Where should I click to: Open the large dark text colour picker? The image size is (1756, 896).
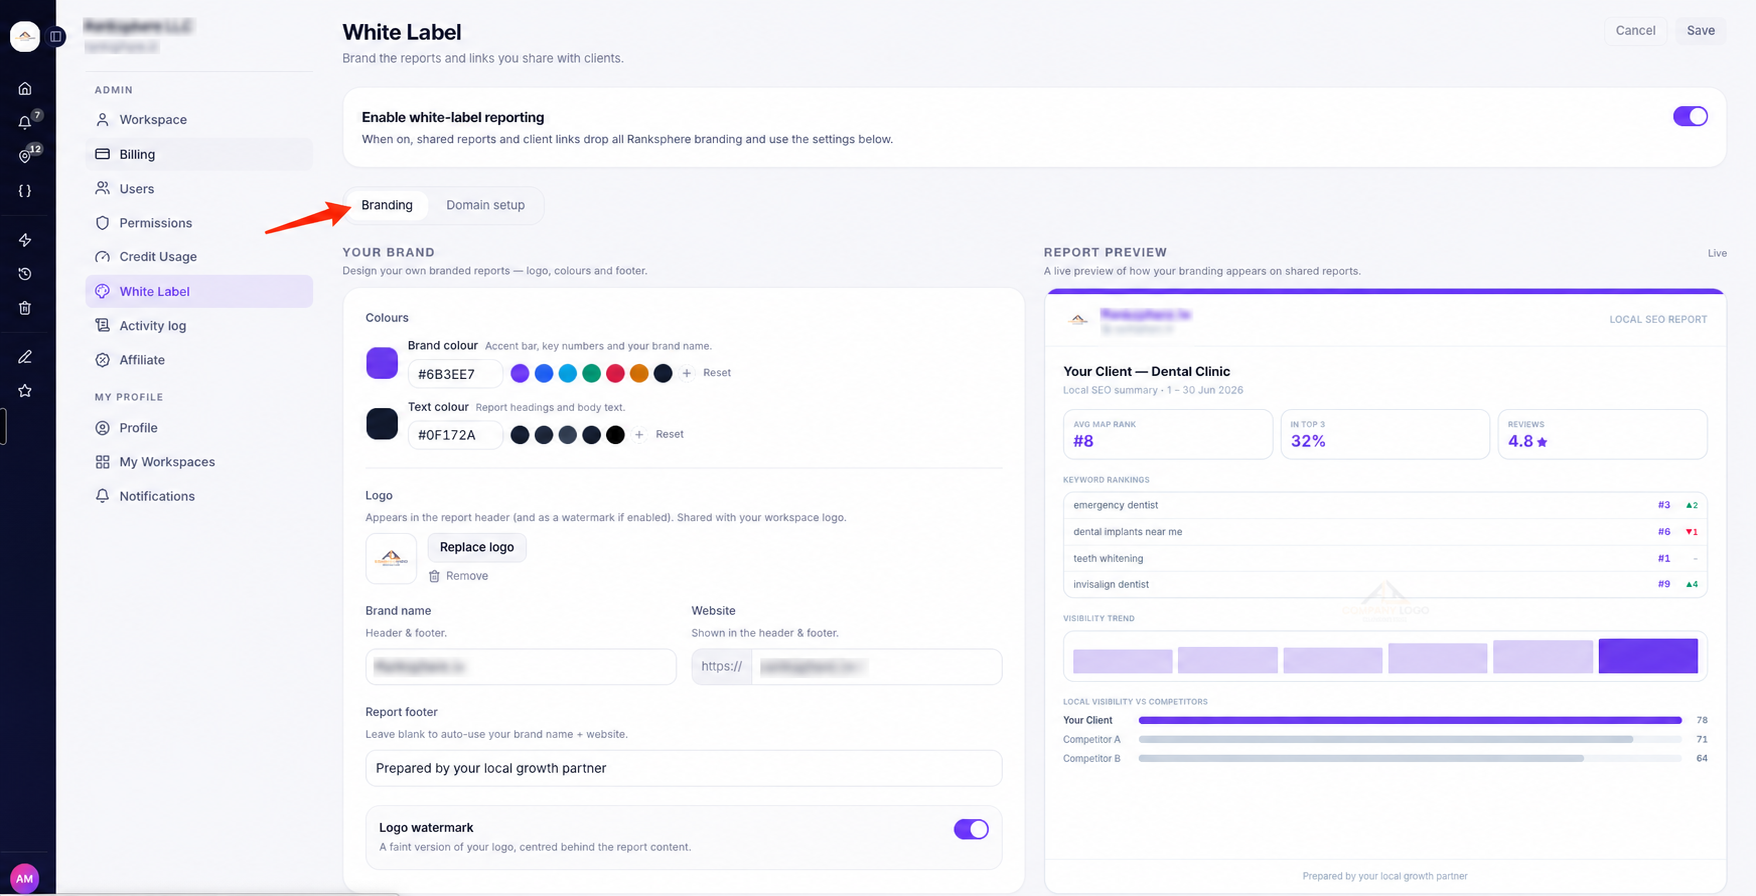click(x=382, y=424)
